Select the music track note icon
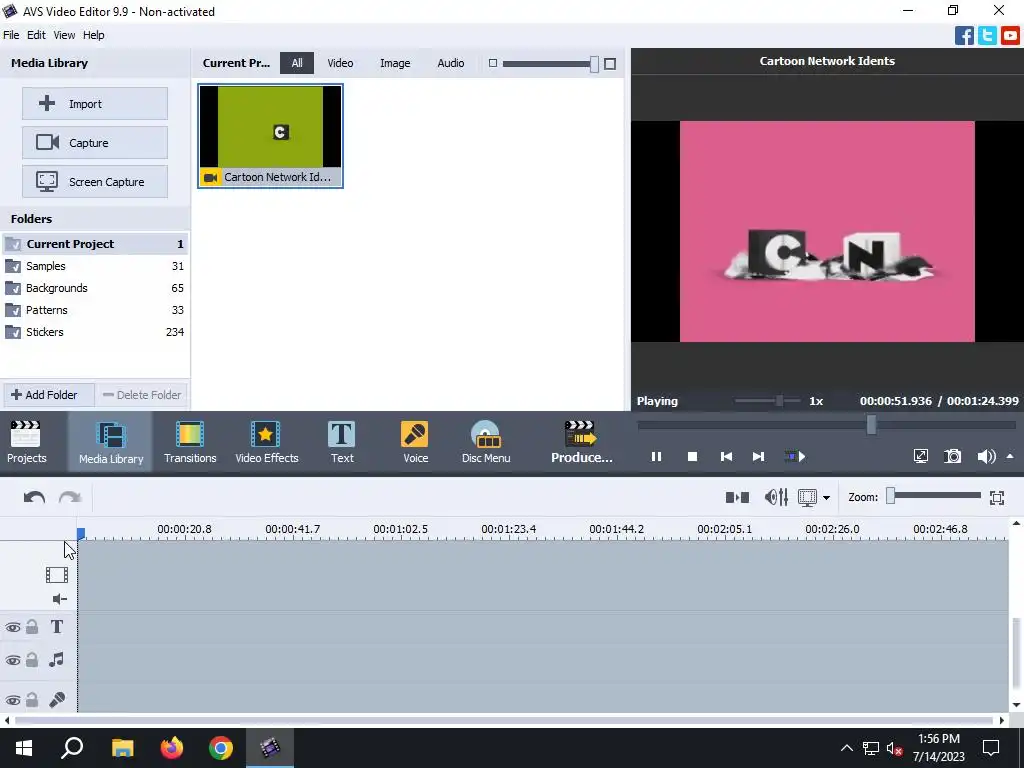1024x768 pixels. tap(57, 660)
